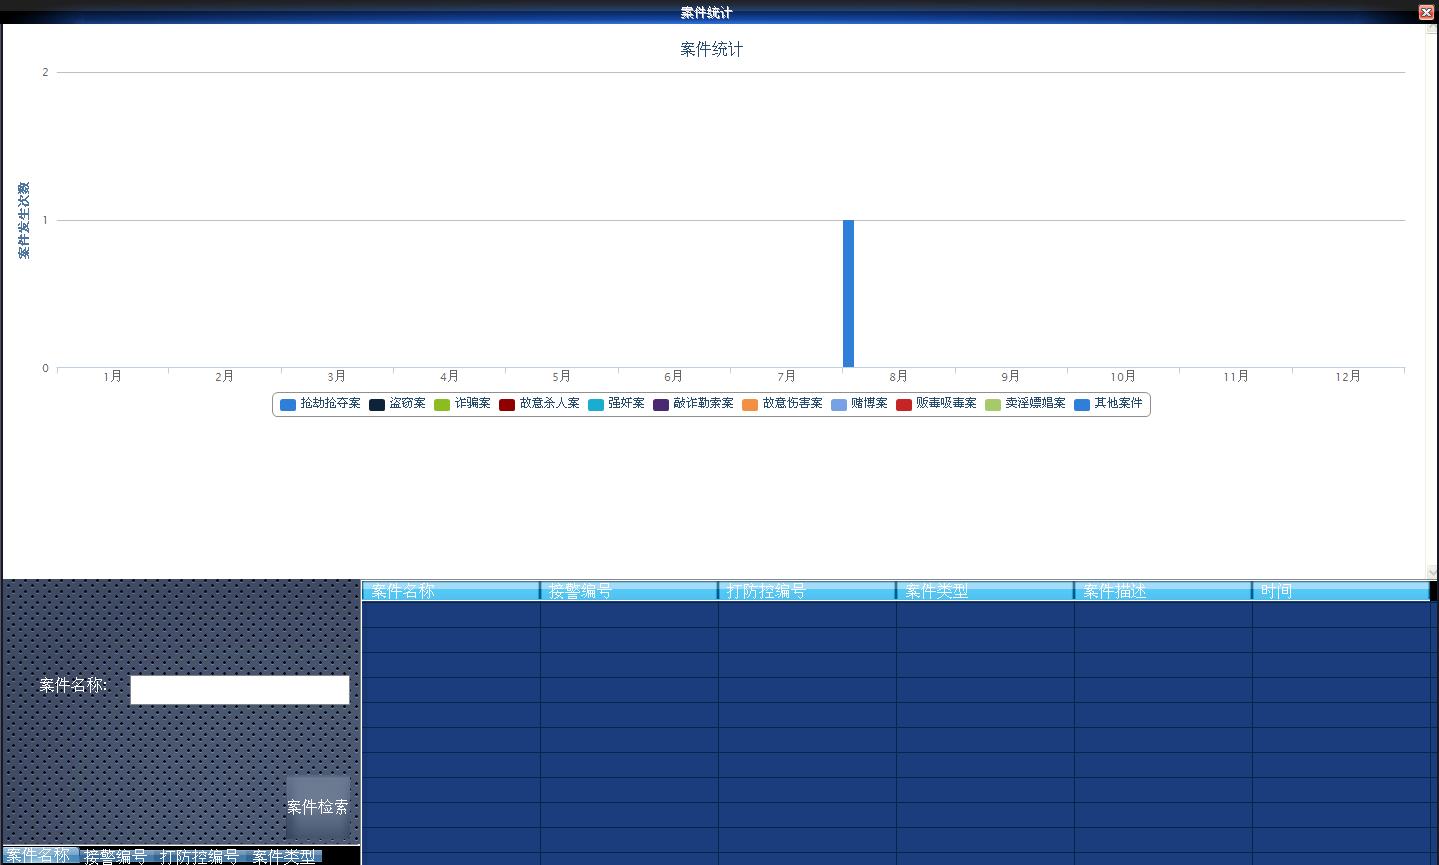
Task: Click the 故意杀人案 dark red legend swatch
Action: 507,405
